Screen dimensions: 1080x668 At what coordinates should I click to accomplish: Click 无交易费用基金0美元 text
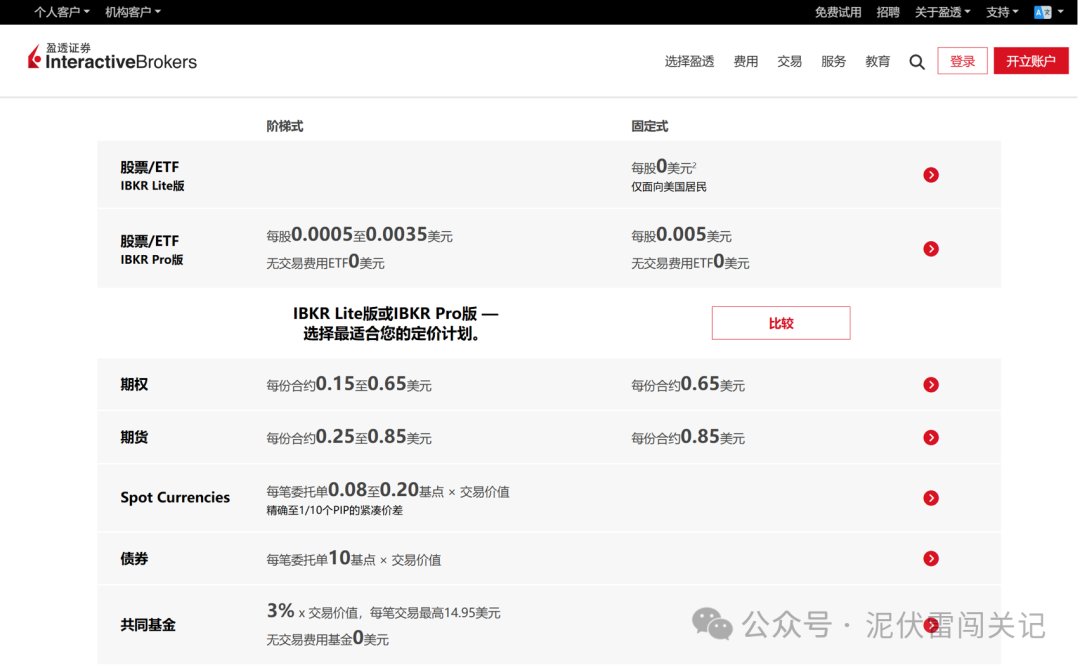327,638
